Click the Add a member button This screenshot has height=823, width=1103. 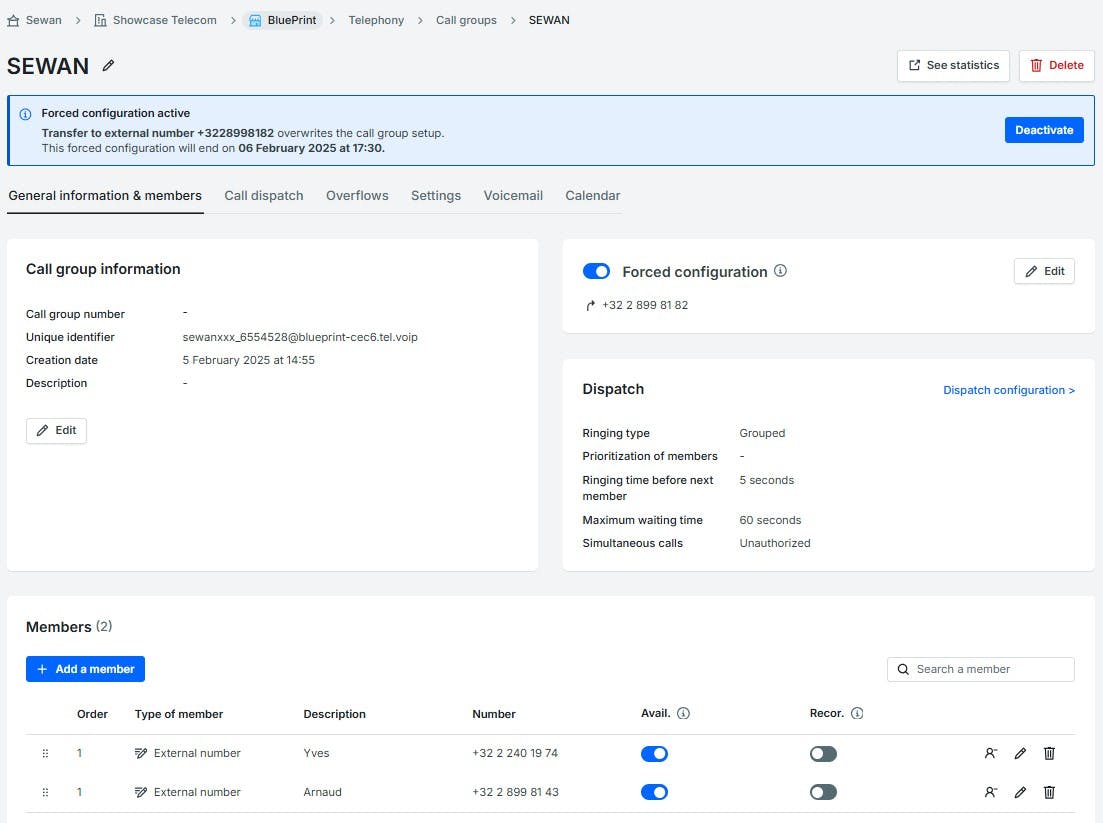(x=85, y=669)
